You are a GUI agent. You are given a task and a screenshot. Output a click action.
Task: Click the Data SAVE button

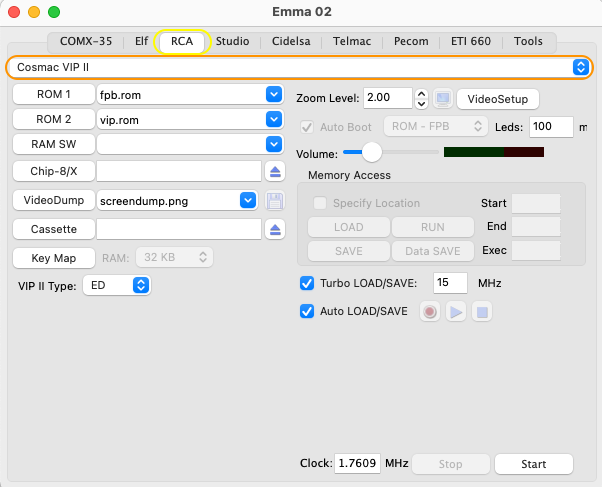[433, 251]
